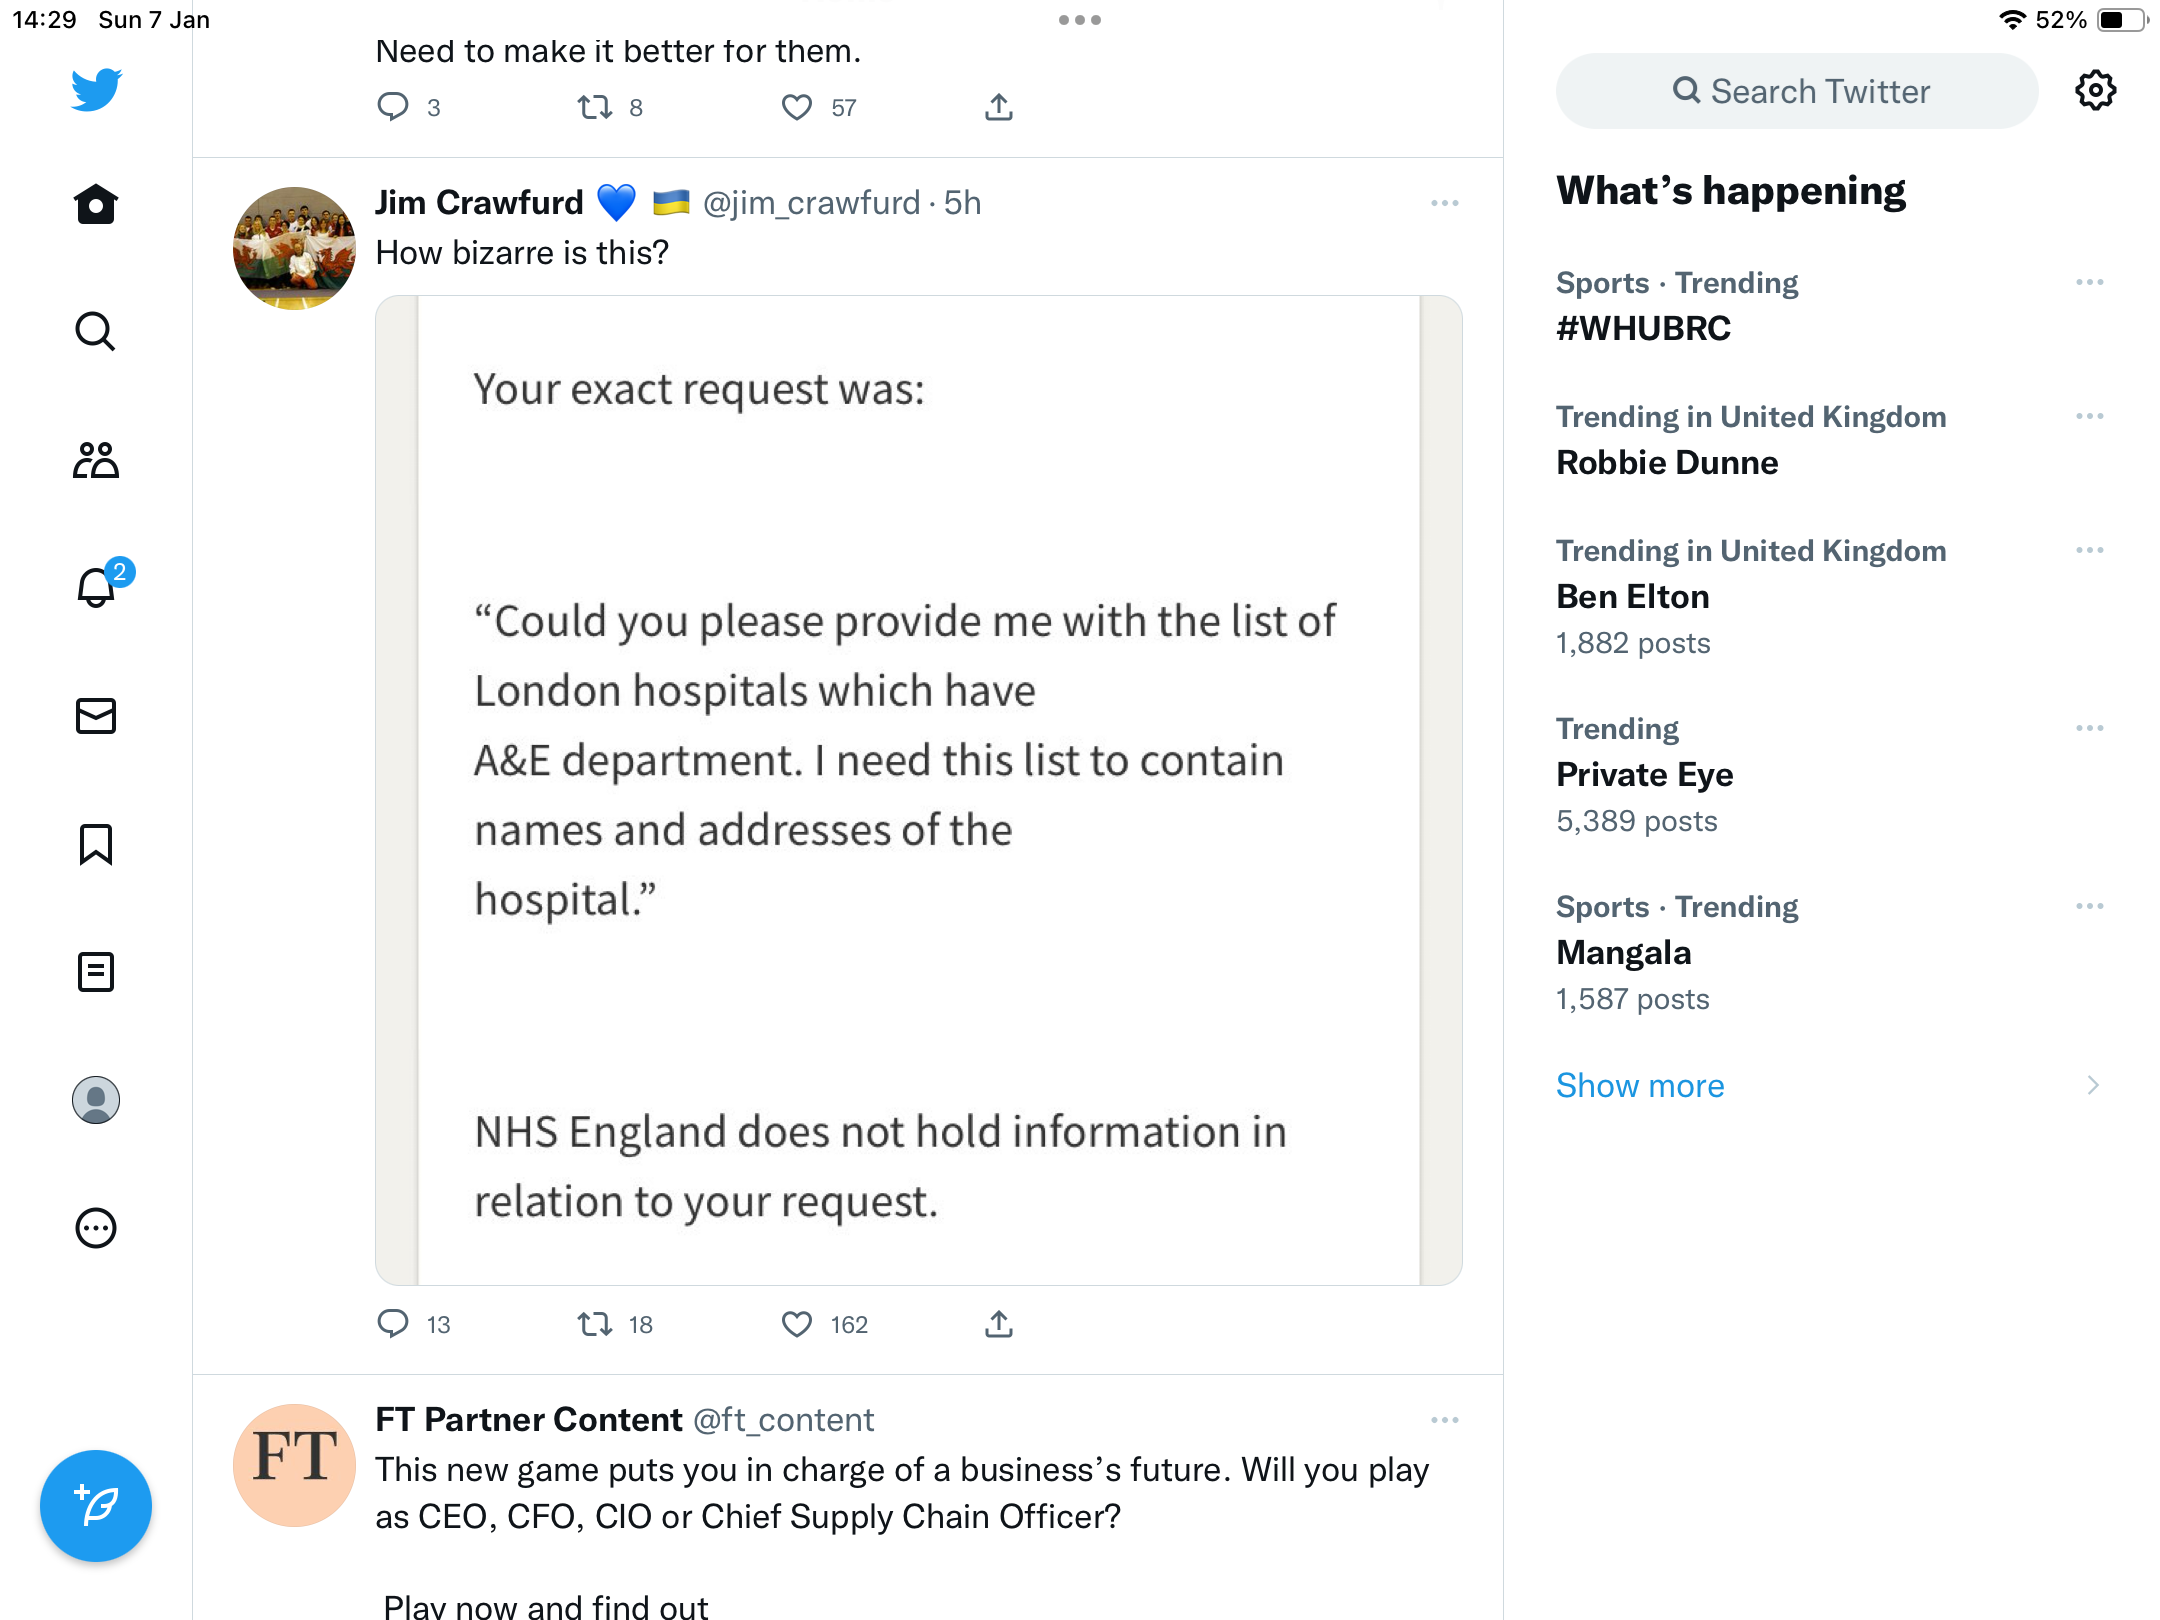This screenshot has height=1620, width=2160.
Task: Tap the multitasking three dots at top
Action: coord(1080,20)
